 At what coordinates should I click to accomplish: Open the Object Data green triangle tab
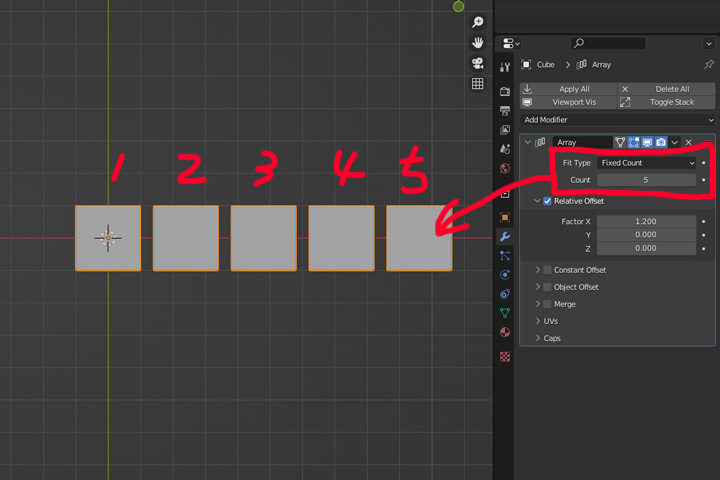pyautogui.click(x=505, y=313)
